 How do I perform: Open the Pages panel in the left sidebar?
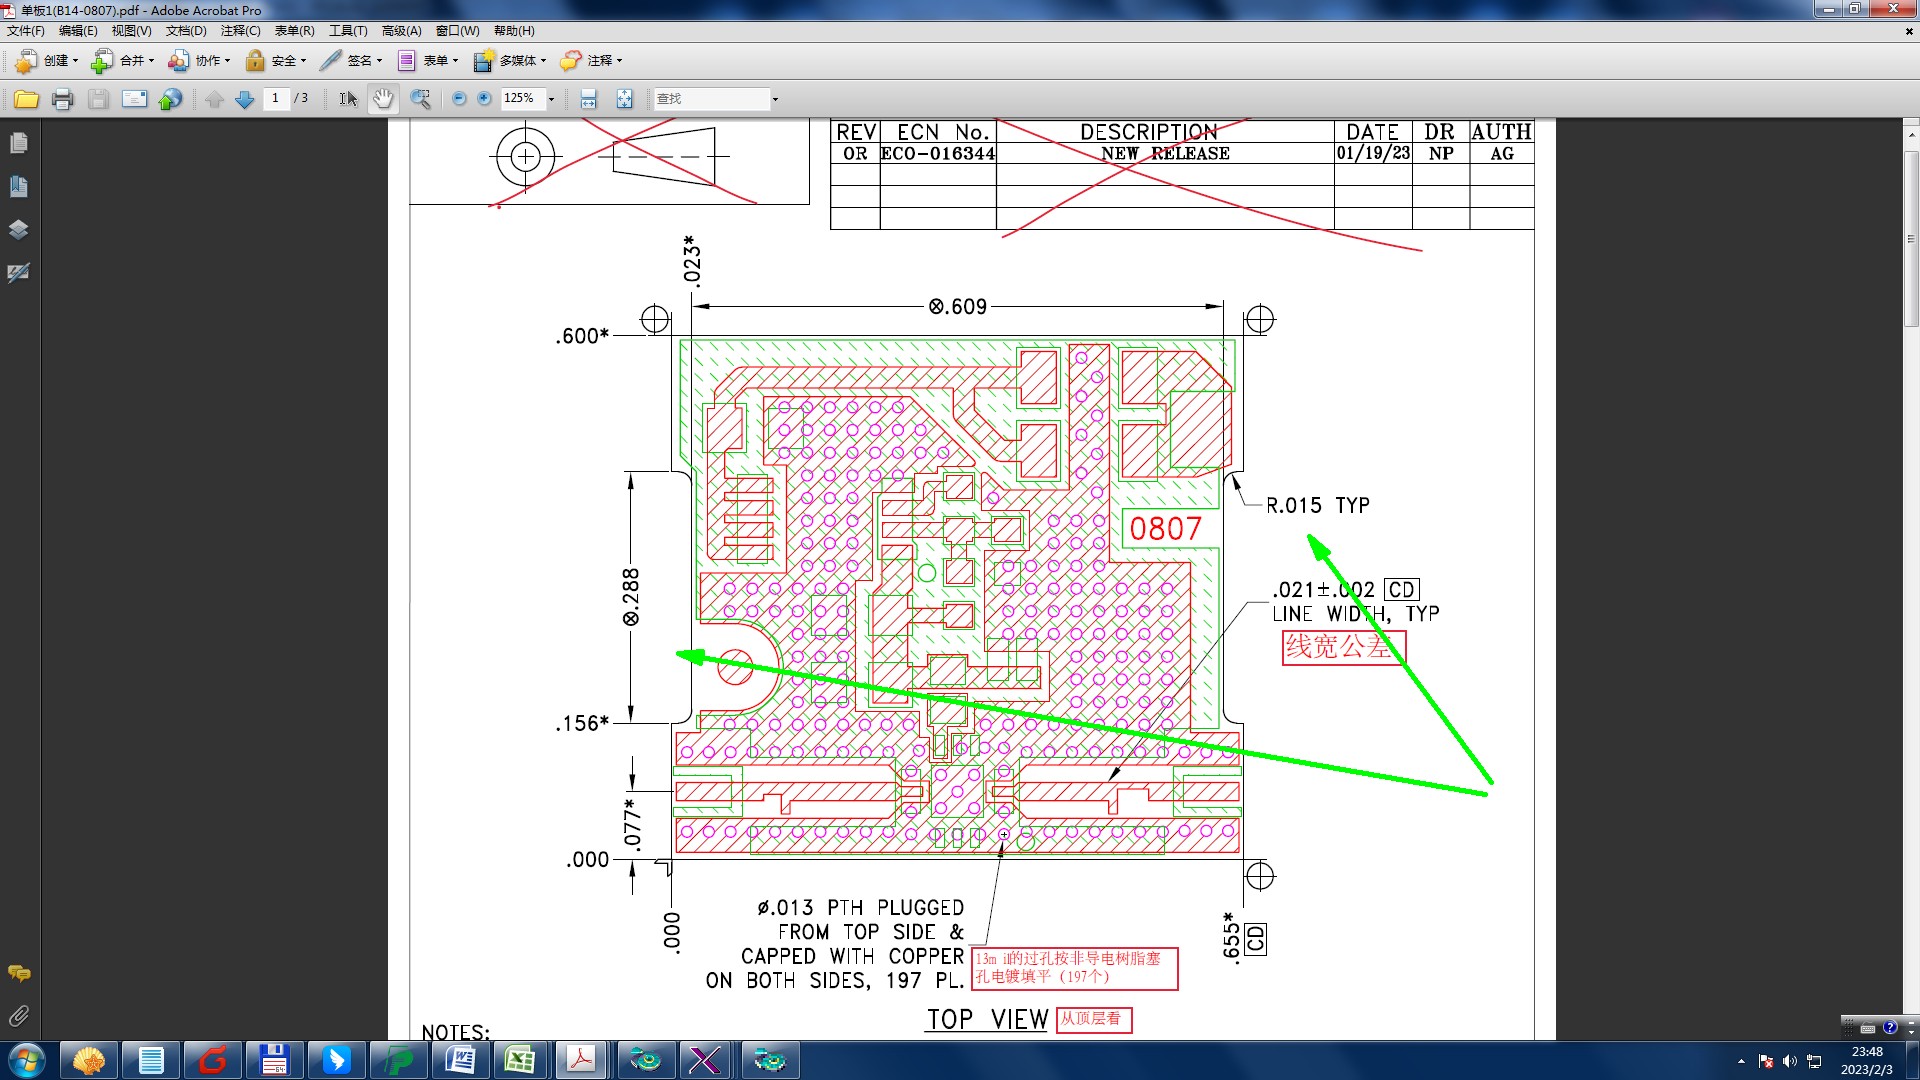tap(19, 143)
